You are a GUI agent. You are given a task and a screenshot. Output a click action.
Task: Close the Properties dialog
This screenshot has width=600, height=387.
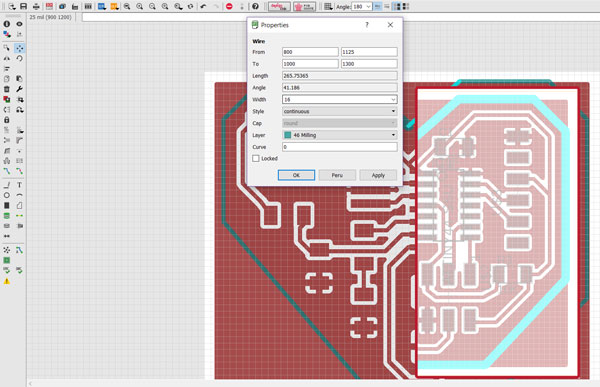(x=390, y=25)
